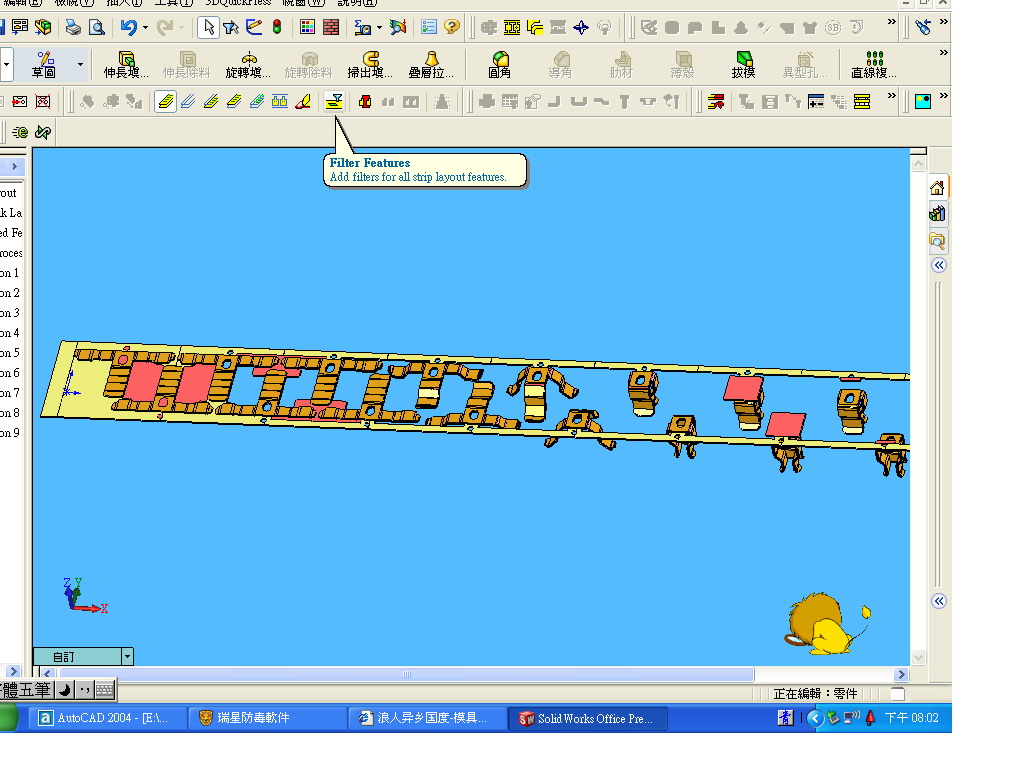Open Design Library task pane icon

pos(937,214)
